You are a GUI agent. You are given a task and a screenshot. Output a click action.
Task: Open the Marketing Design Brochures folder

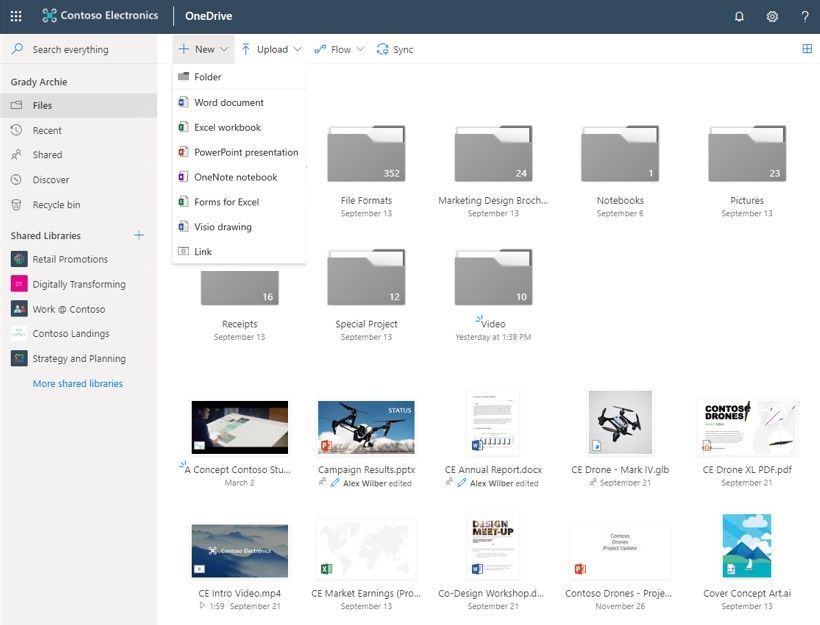pyautogui.click(x=493, y=154)
